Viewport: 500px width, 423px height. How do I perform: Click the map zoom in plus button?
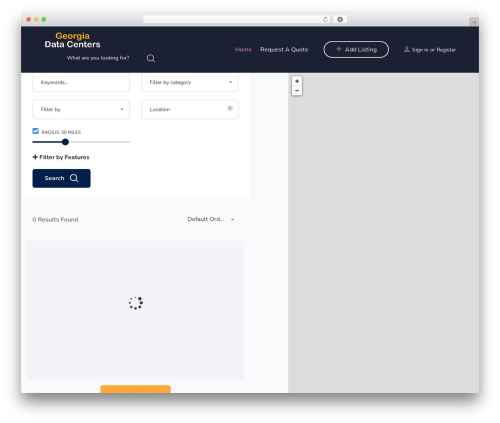(x=297, y=81)
